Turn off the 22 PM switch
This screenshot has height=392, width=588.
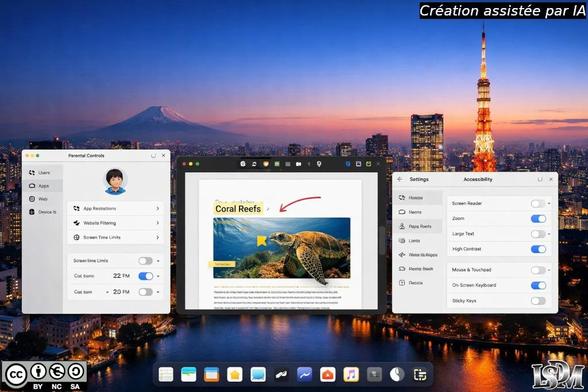[145, 276]
